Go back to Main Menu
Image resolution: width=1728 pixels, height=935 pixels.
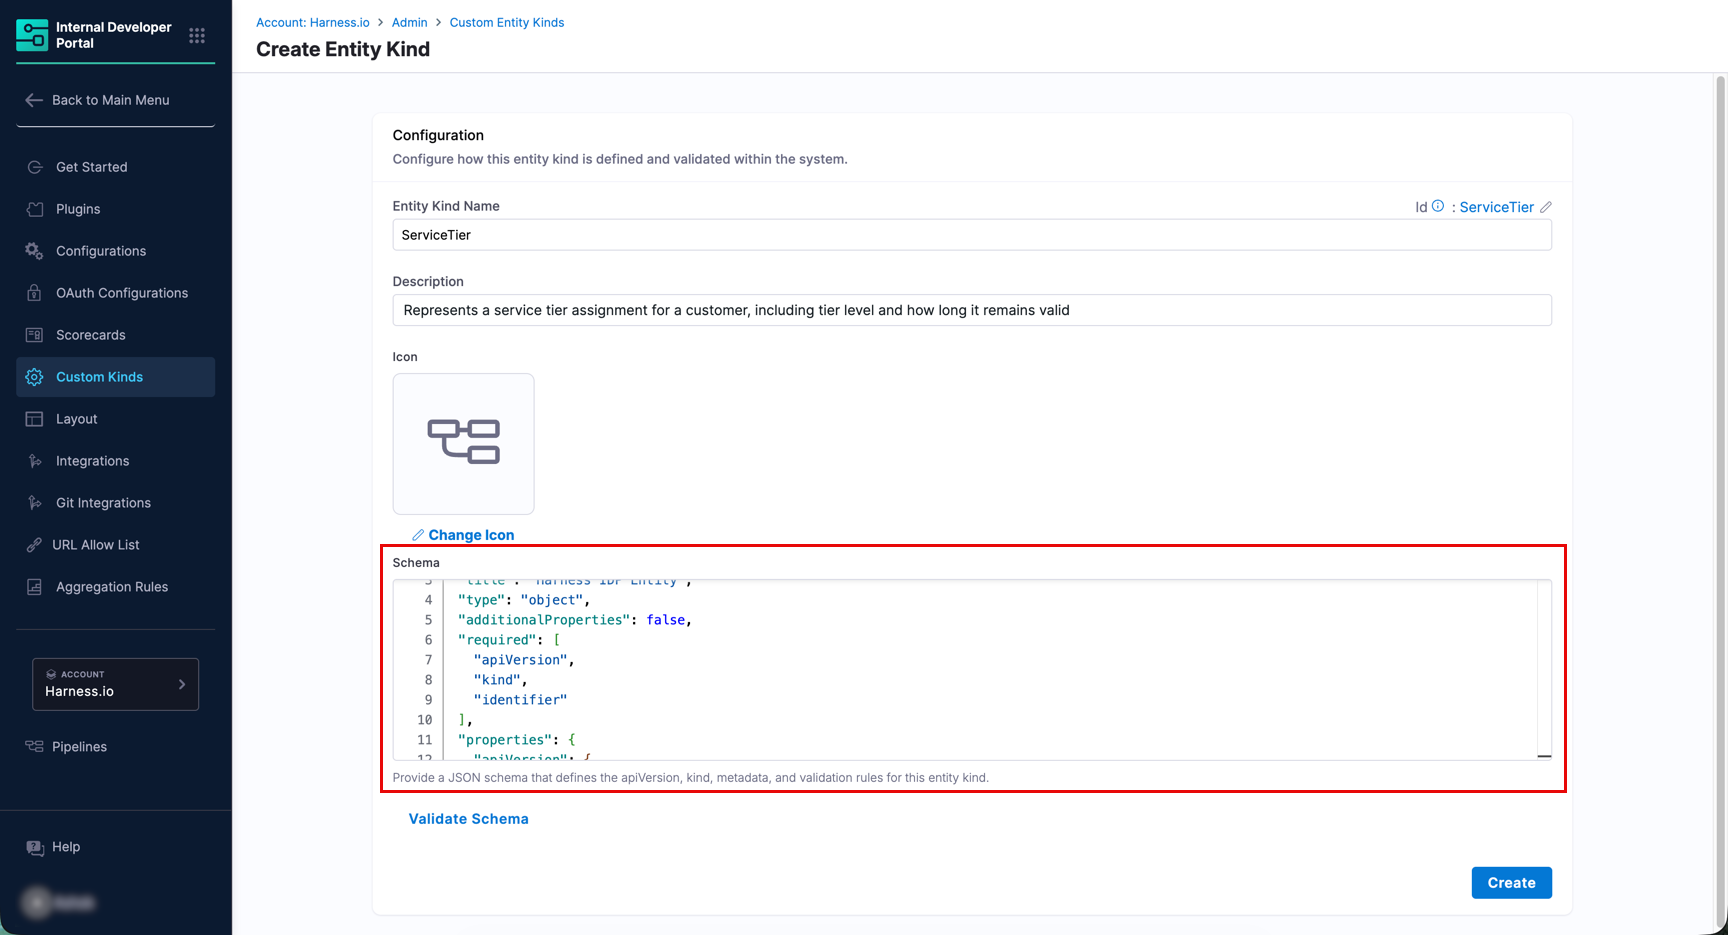tap(110, 100)
